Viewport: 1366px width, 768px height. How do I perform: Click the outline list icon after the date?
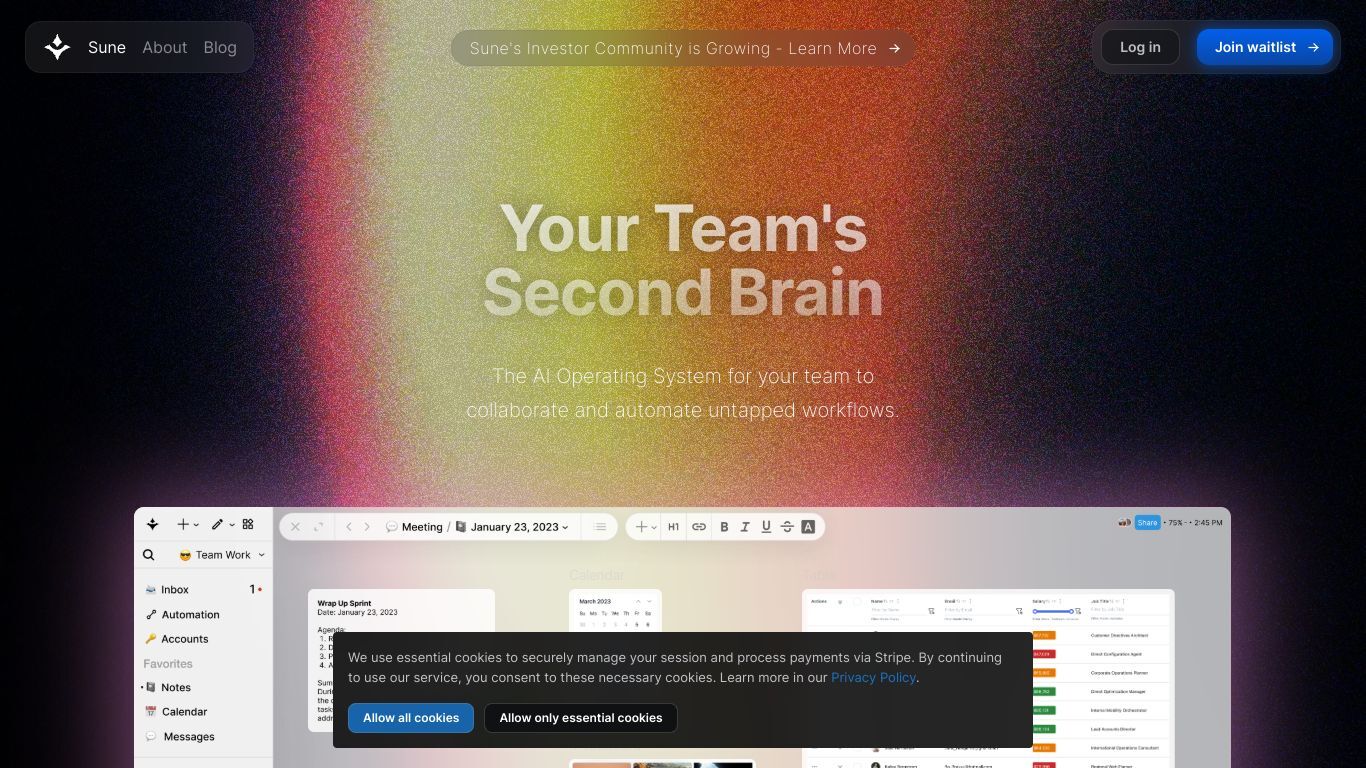click(x=600, y=527)
